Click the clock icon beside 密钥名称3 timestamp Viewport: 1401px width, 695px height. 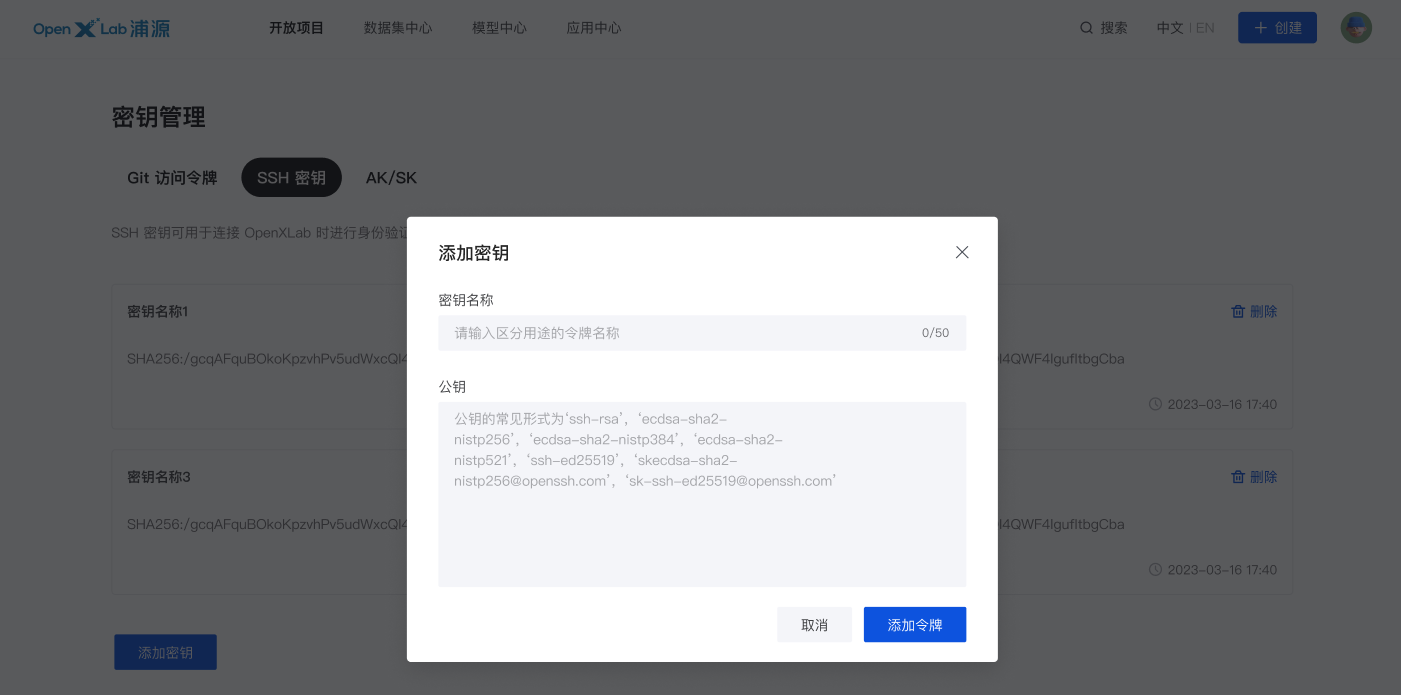click(1156, 569)
